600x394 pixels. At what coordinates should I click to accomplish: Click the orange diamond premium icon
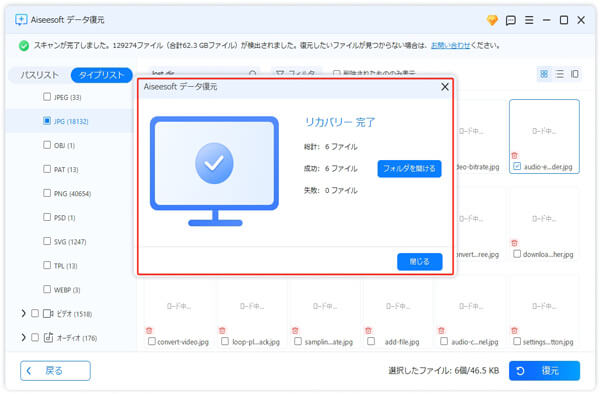coord(492,20)
